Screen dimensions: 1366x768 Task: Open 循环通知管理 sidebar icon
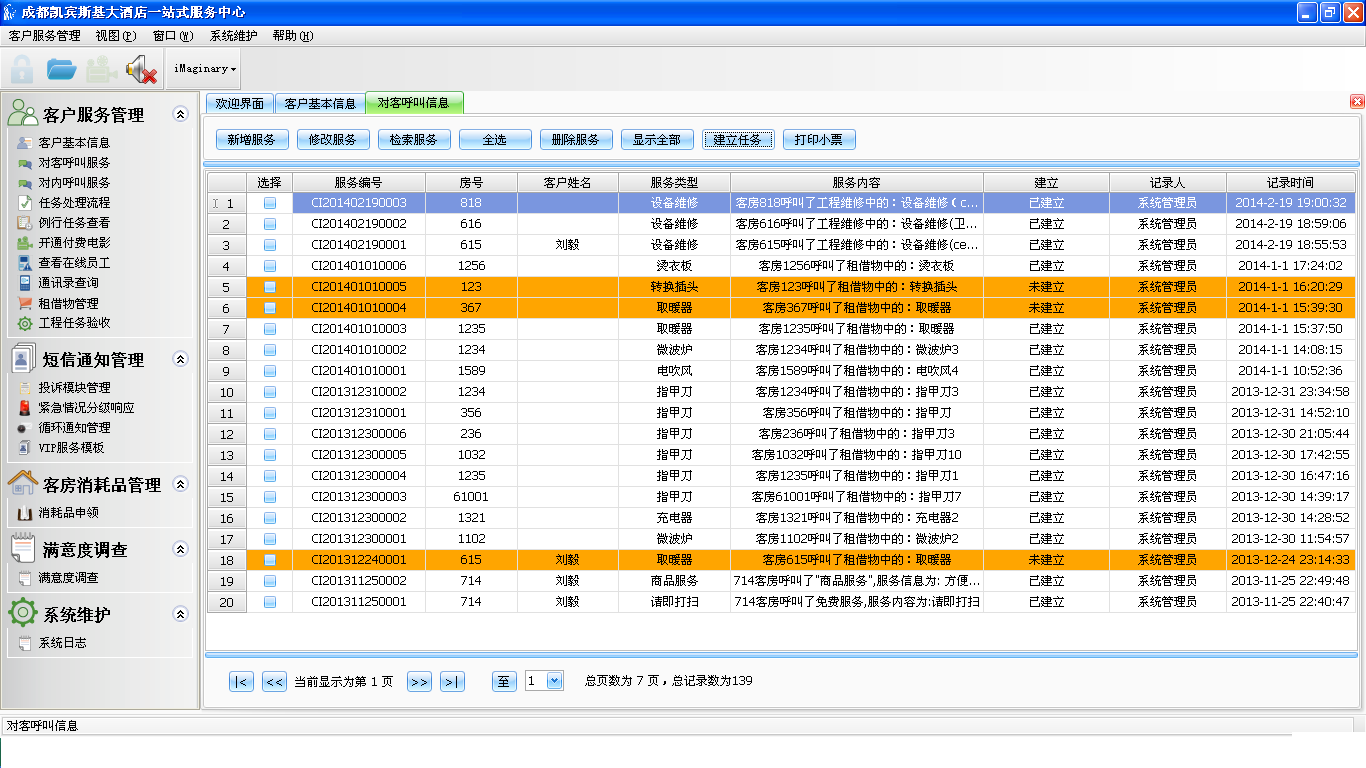24,428
